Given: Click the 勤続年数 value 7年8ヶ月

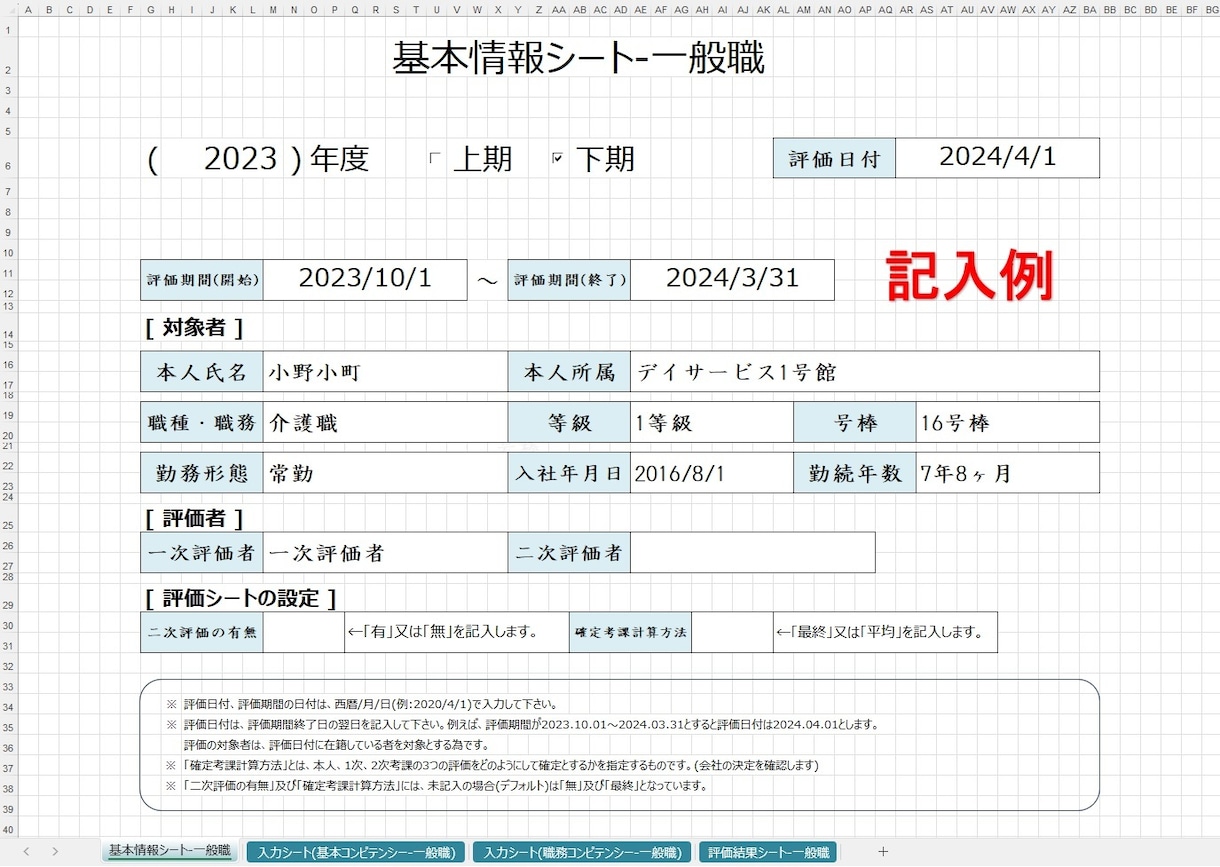Looking at the screenshot, I should (x=1008, y=473).
